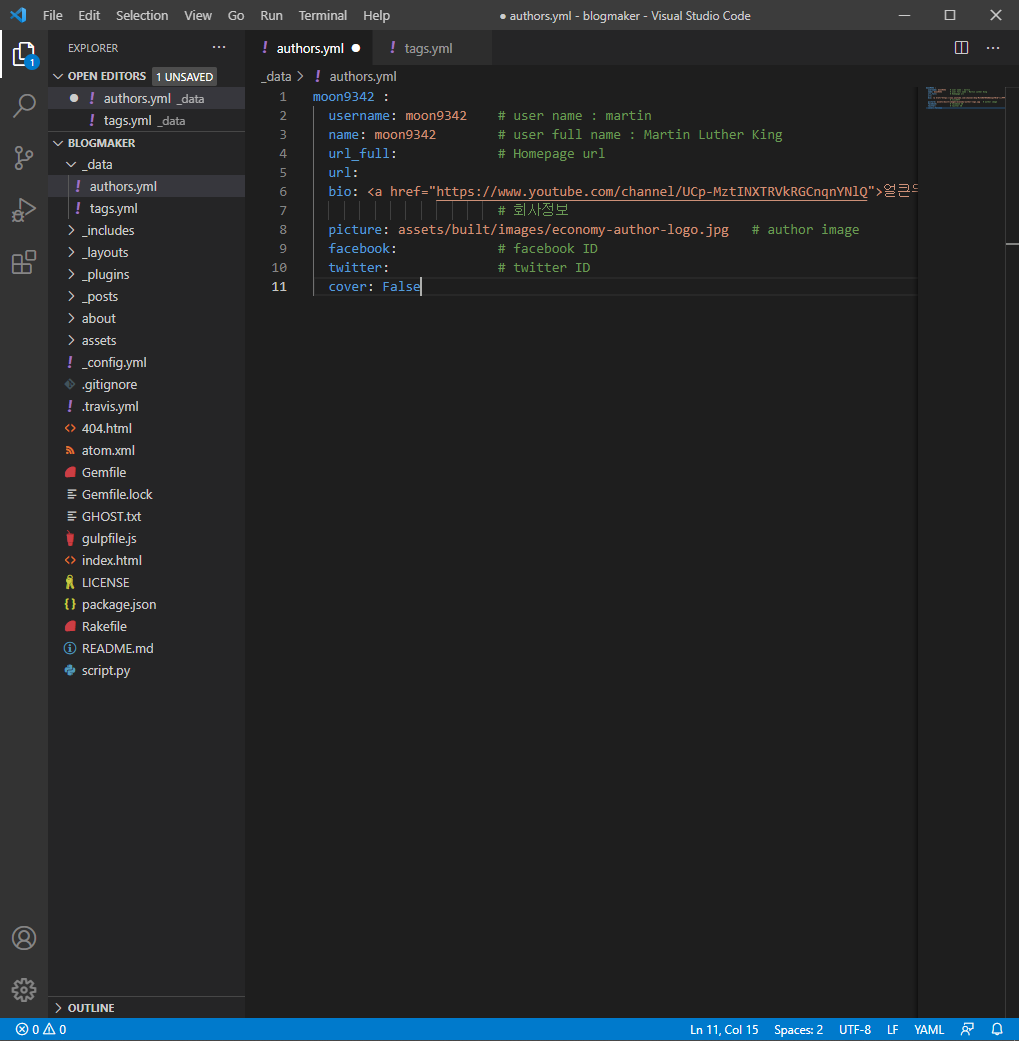Open .gitignore file

point(147,384)
